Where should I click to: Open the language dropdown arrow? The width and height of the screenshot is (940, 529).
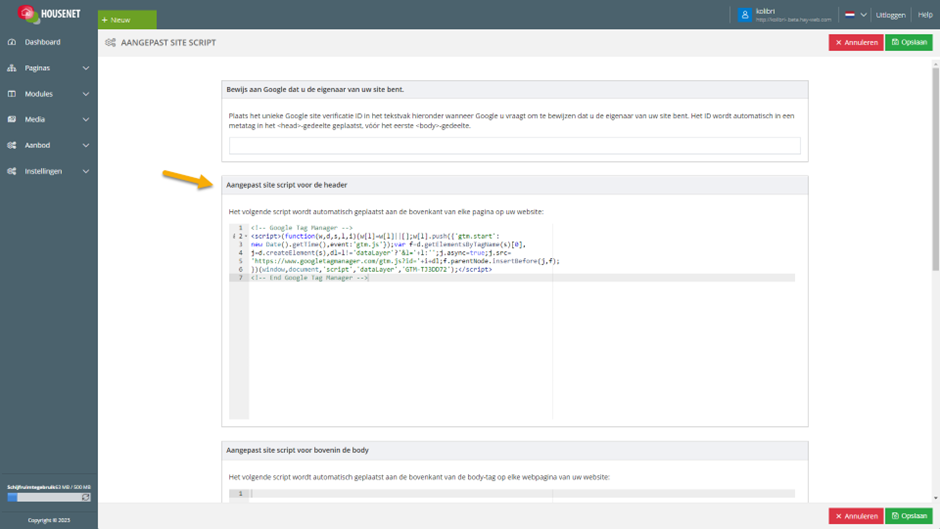863,15
